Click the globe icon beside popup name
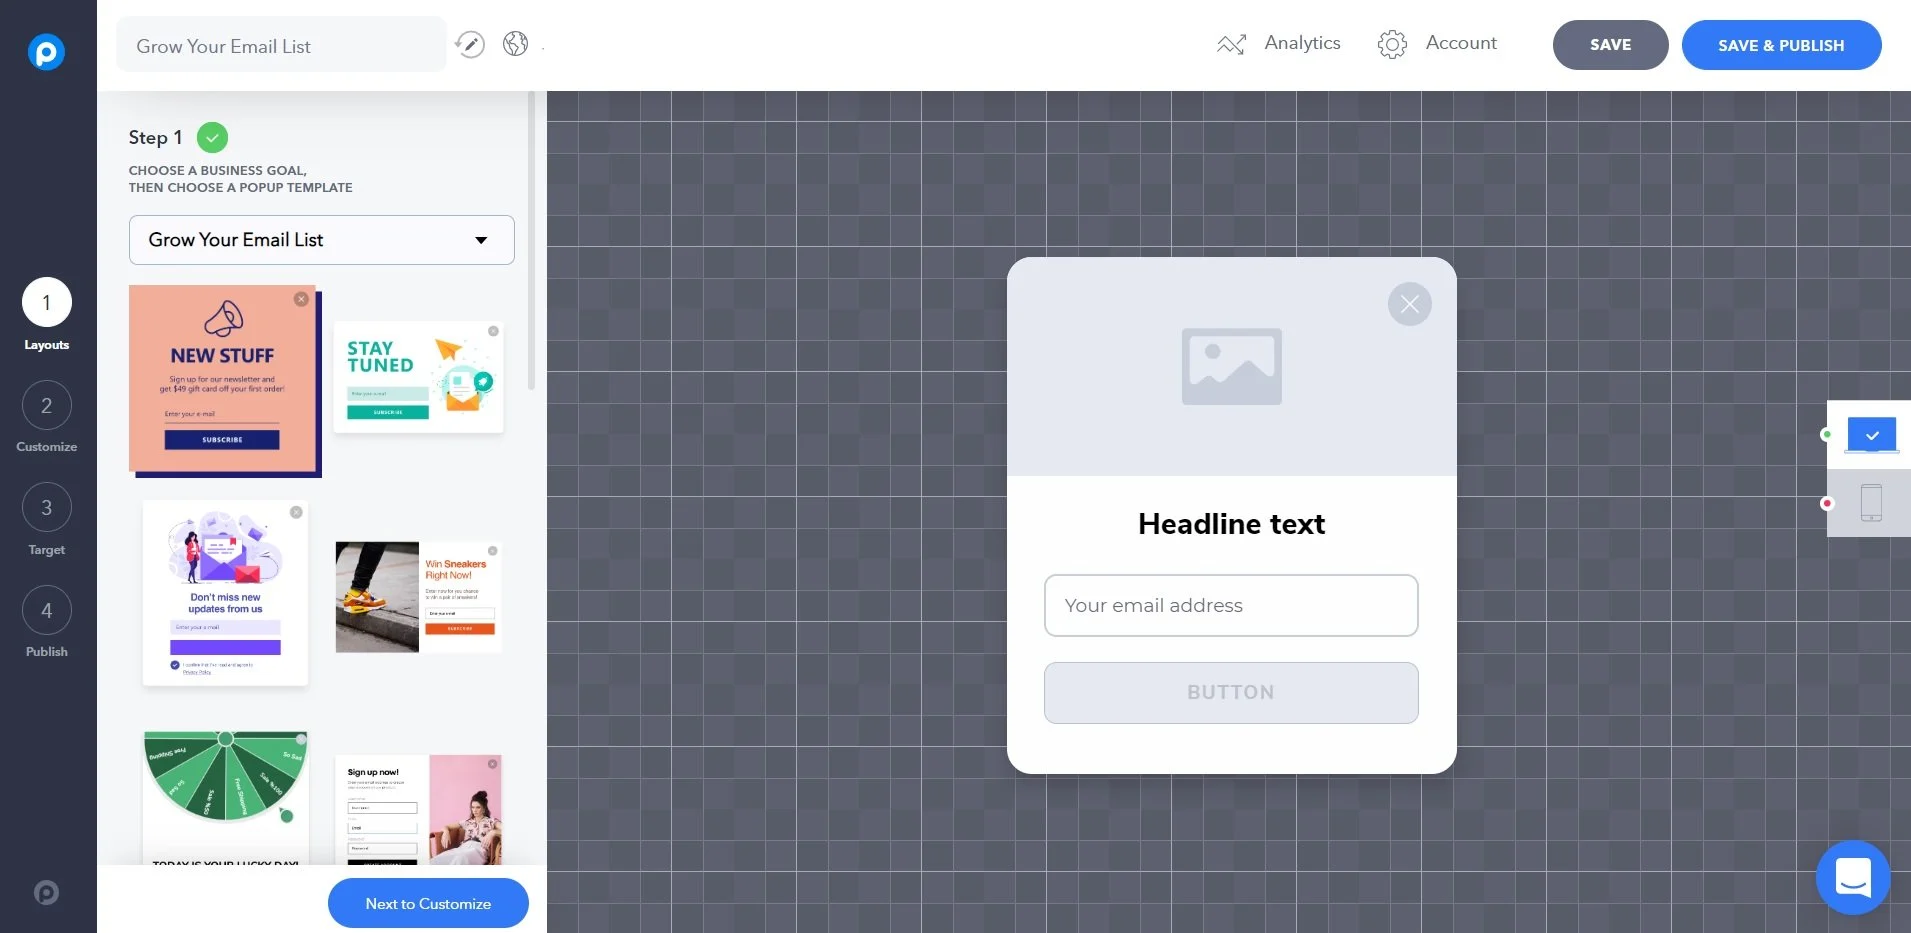The height and width of the screenshot is (933, 1911). point(515,44)
